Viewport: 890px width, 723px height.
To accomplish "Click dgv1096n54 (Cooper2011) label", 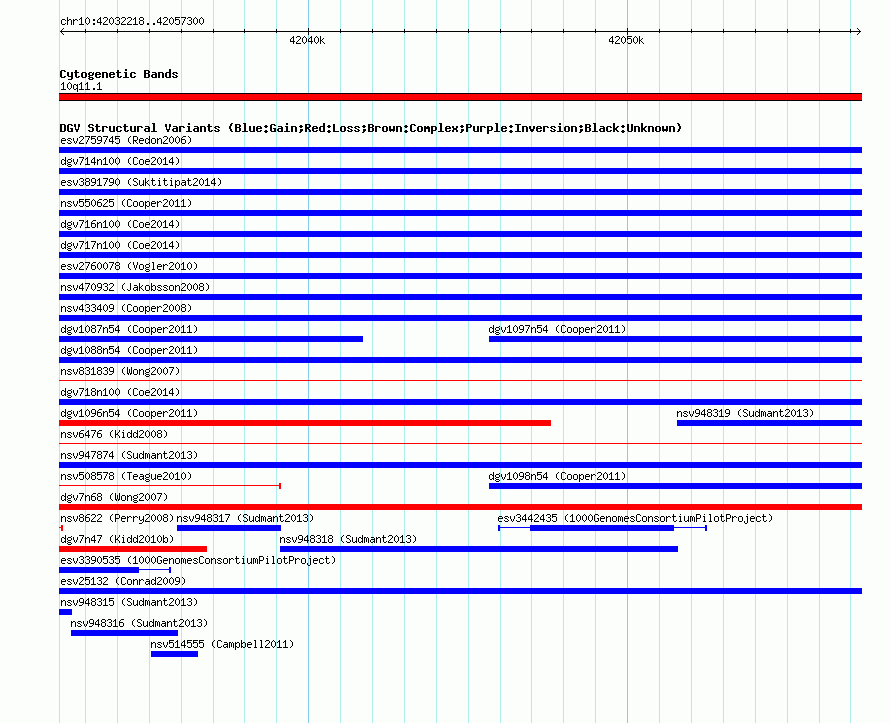I will [129, 413].
